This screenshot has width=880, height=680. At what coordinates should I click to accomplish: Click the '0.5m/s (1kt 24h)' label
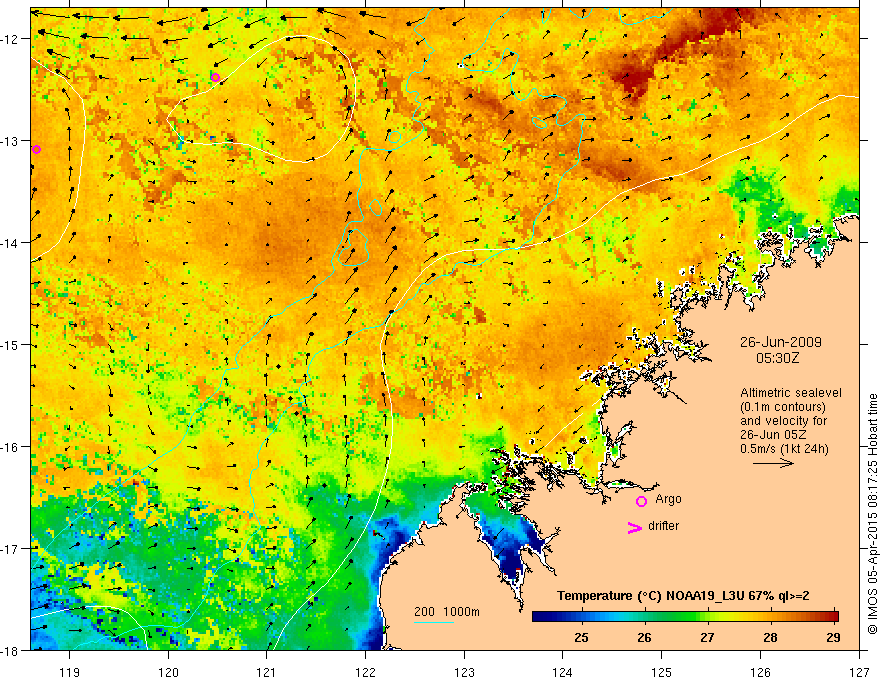point(785,449)
